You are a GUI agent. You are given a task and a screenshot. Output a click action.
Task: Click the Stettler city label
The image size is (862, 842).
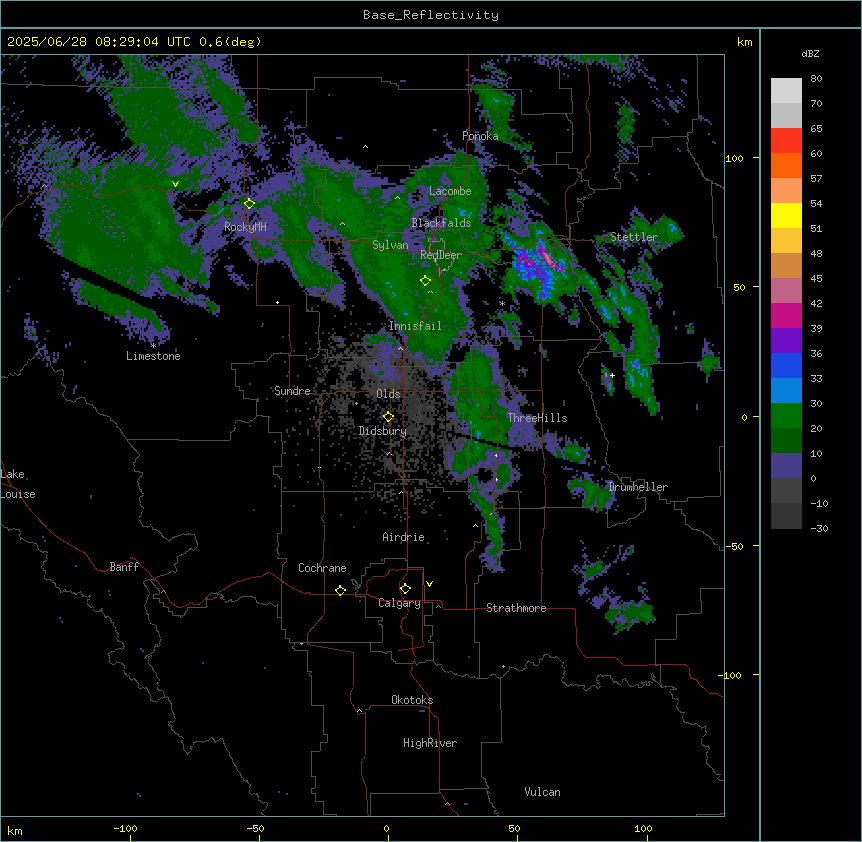pos(634,237)
